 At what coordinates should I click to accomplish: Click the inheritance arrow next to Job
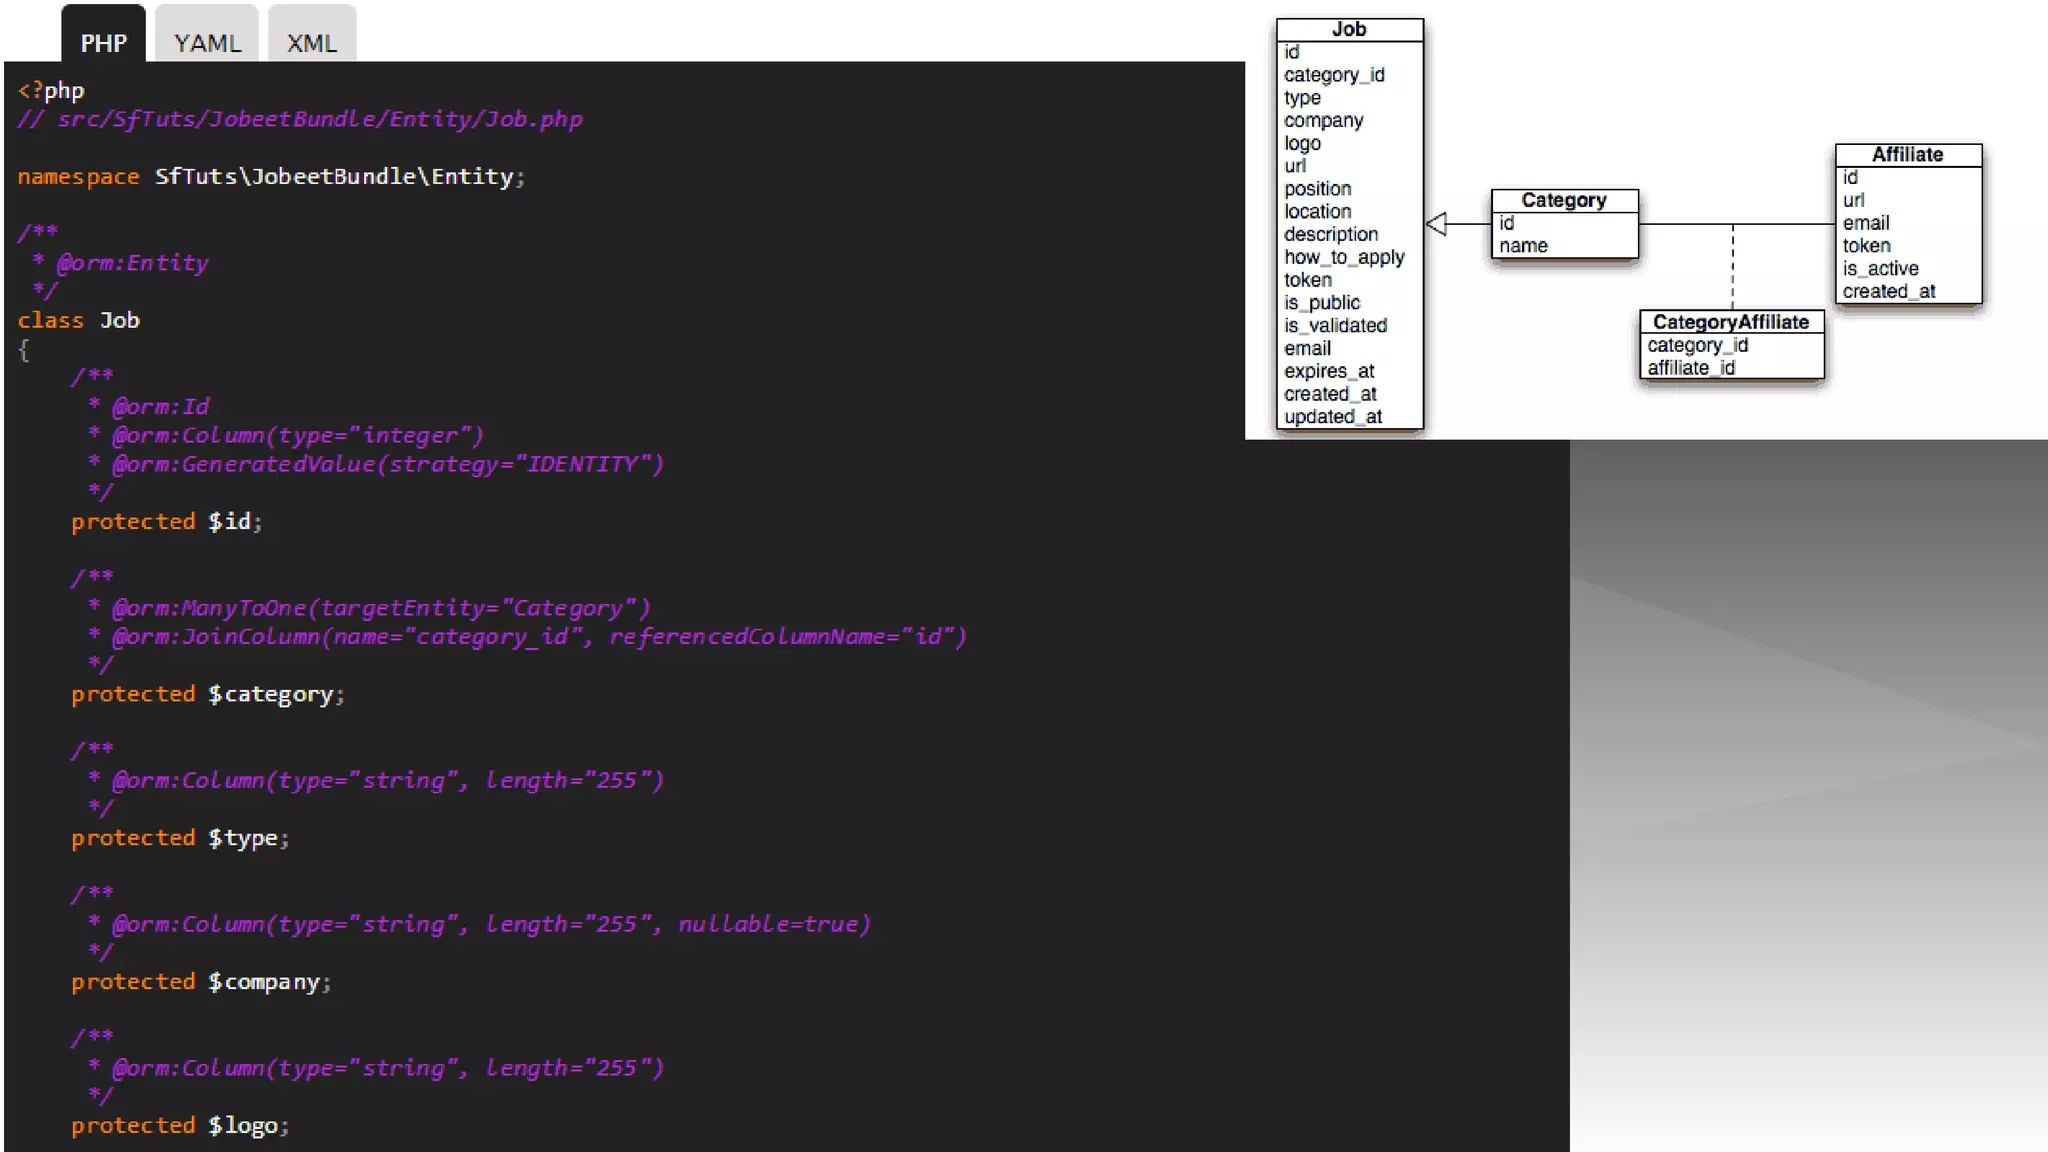tap(1437, 224)
